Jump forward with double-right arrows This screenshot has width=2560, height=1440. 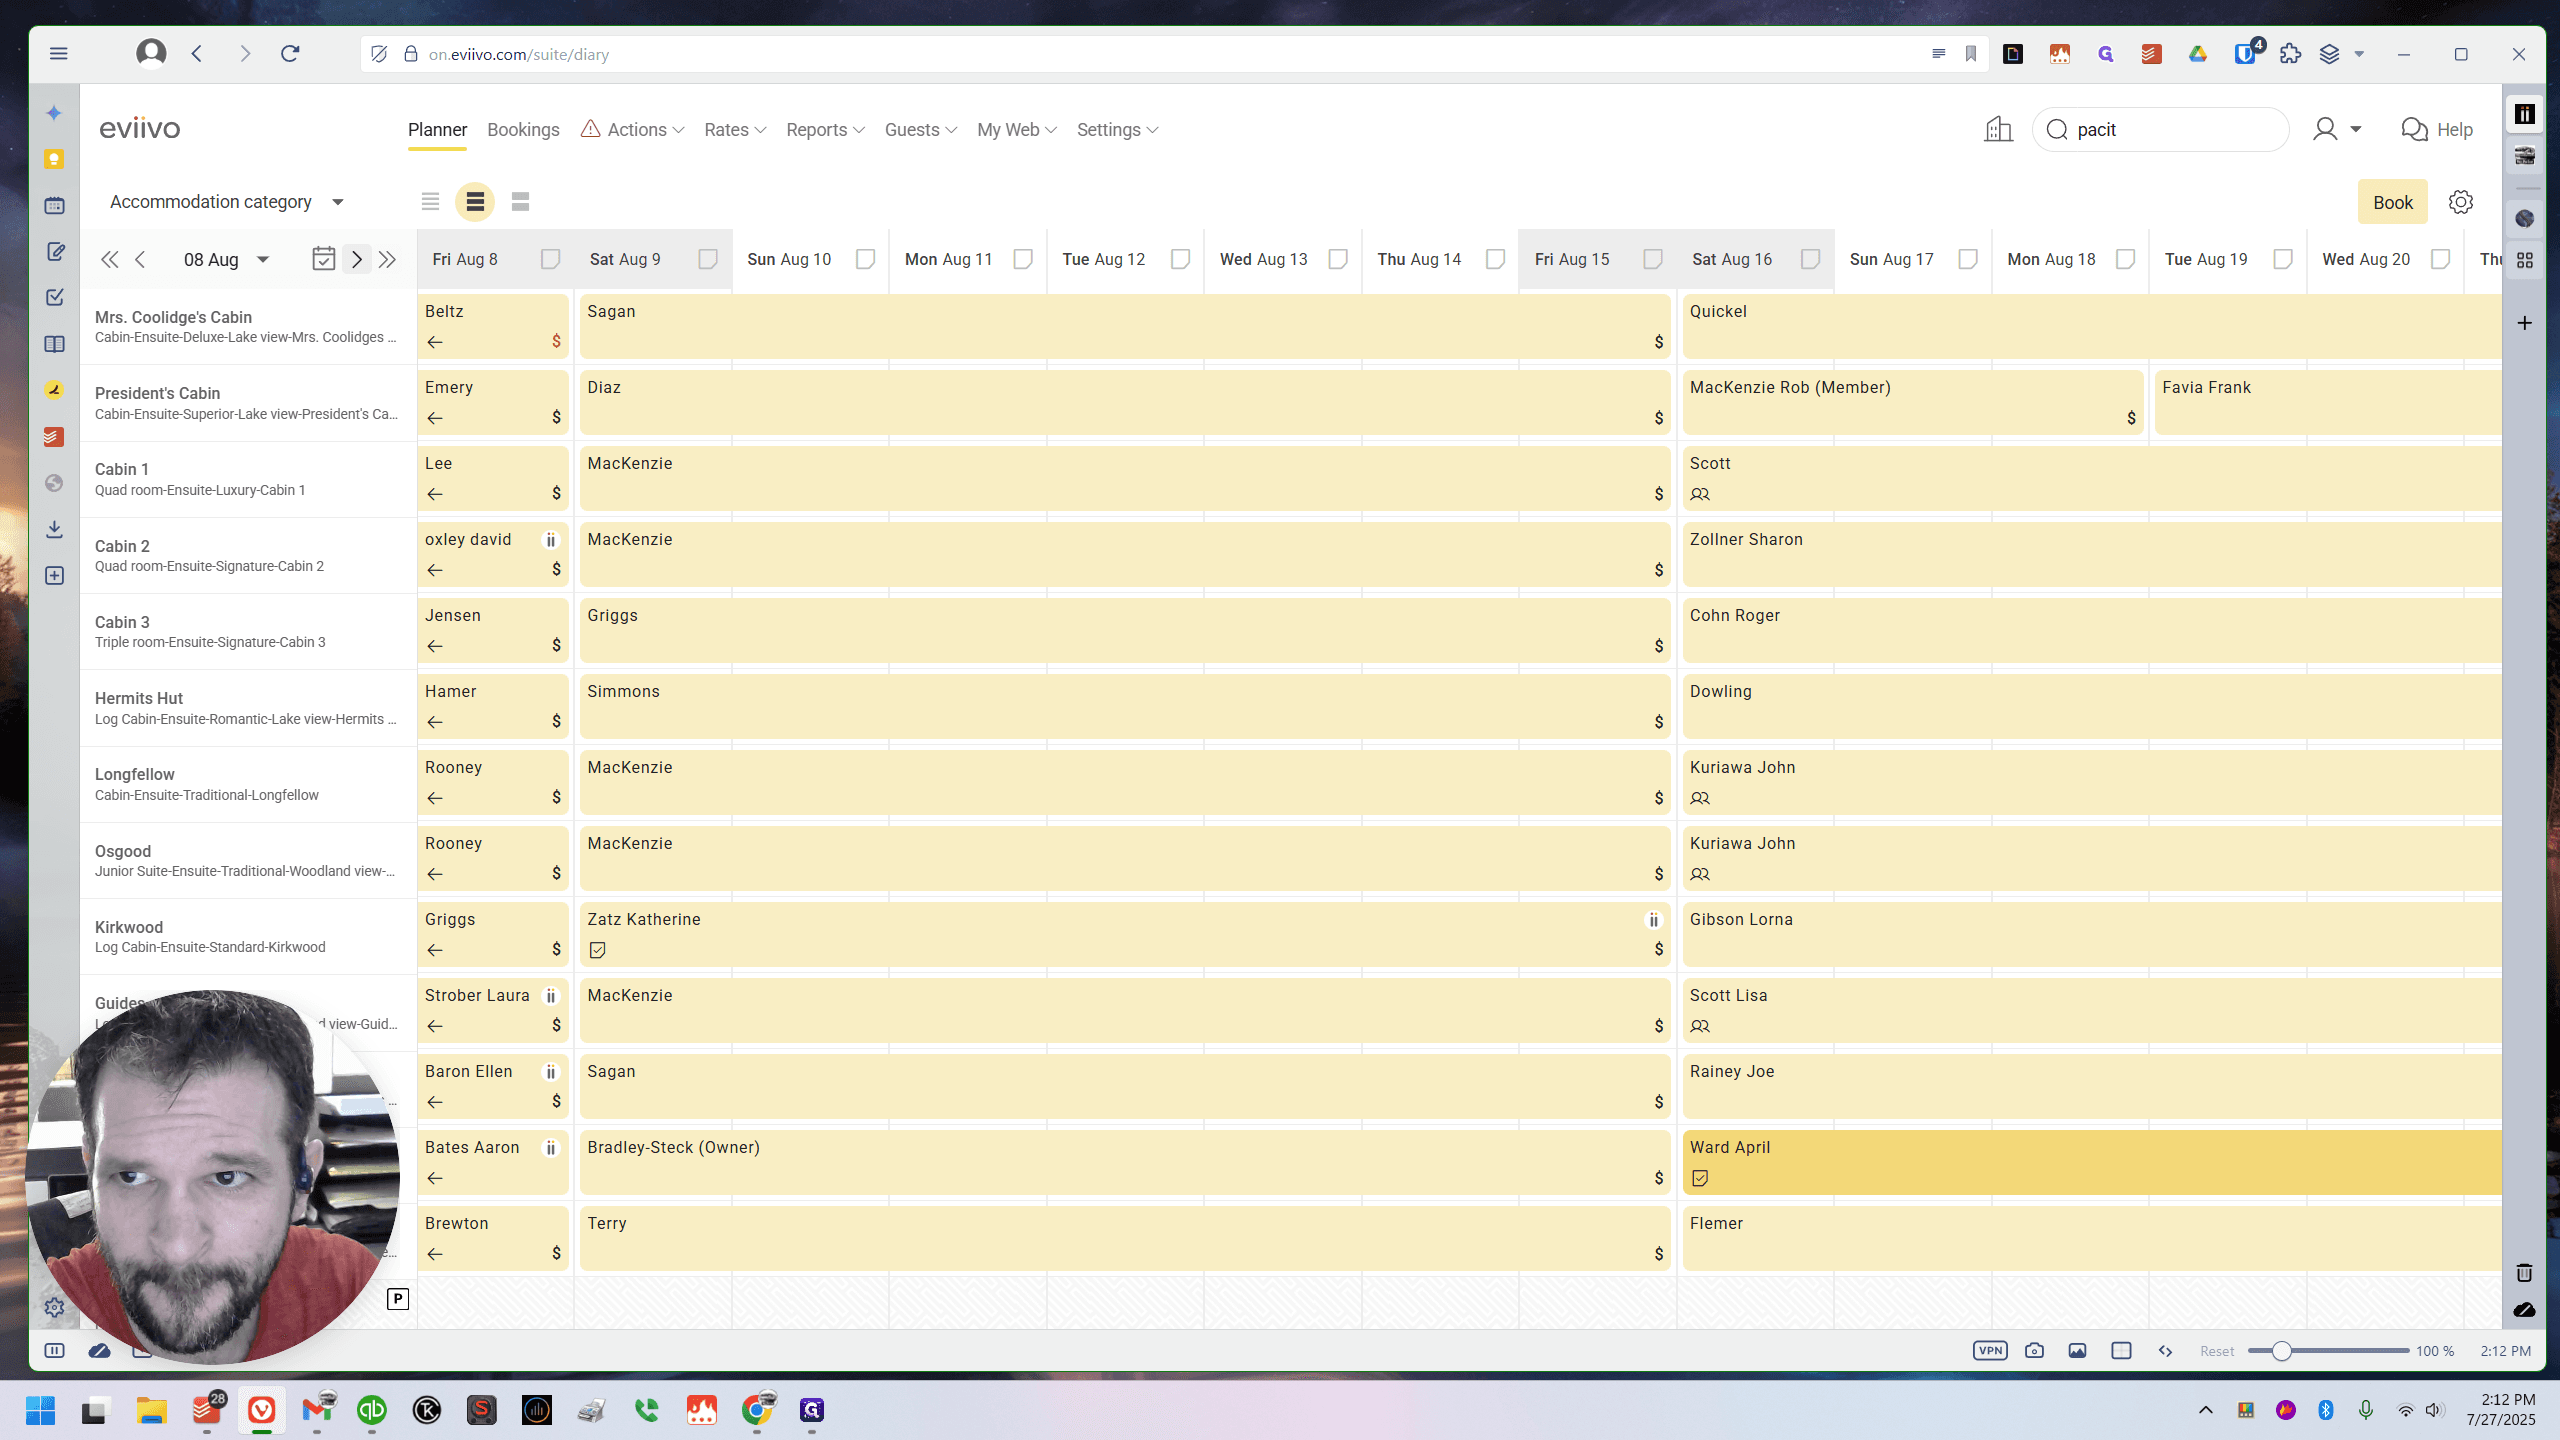(x=388, y=259)
